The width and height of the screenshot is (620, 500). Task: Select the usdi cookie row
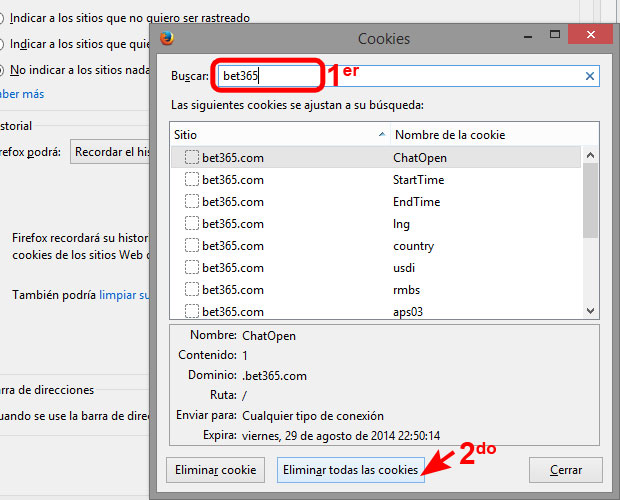(376, 268)
